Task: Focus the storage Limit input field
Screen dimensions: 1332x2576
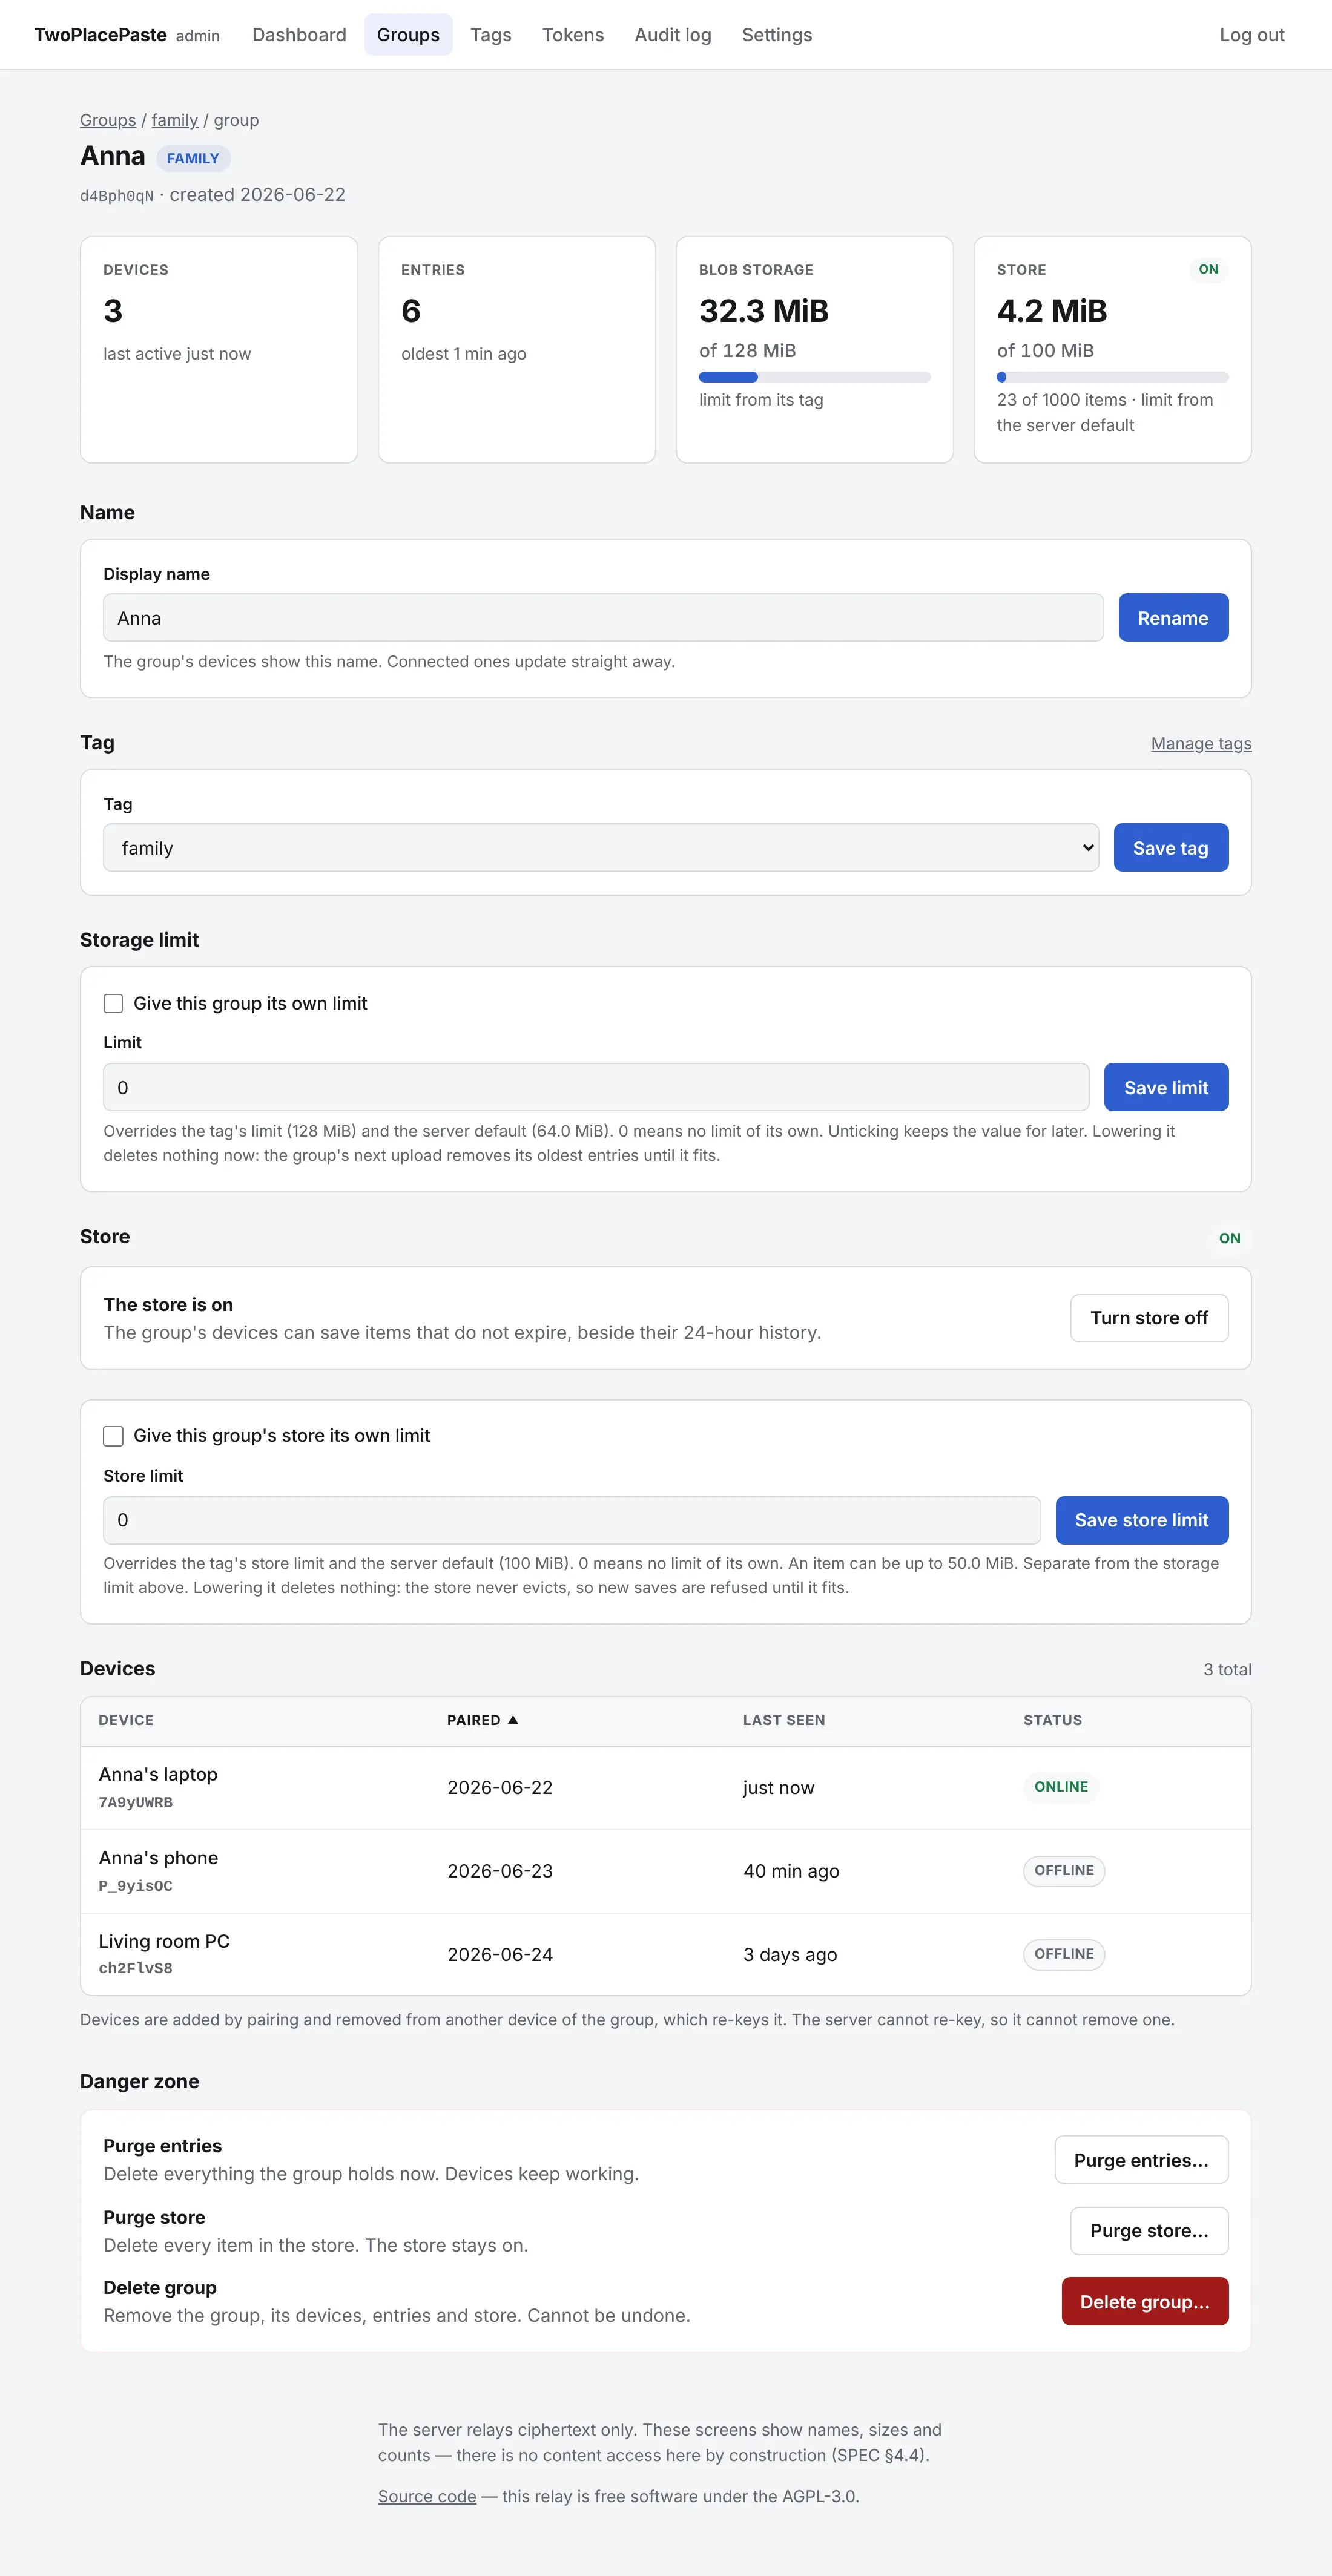Action: pyautogui.click(x=596, y=1087)
